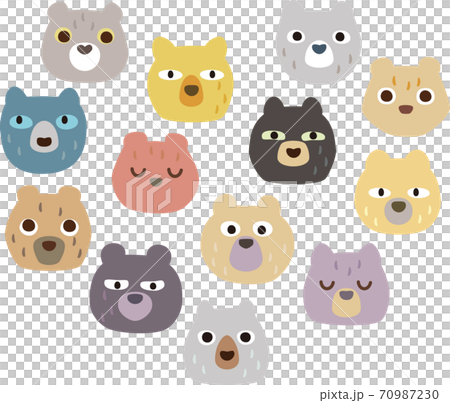Choose the gray bear with brown muzzle
This screenshot has width=450, height=403.
(x=226, y=342)
